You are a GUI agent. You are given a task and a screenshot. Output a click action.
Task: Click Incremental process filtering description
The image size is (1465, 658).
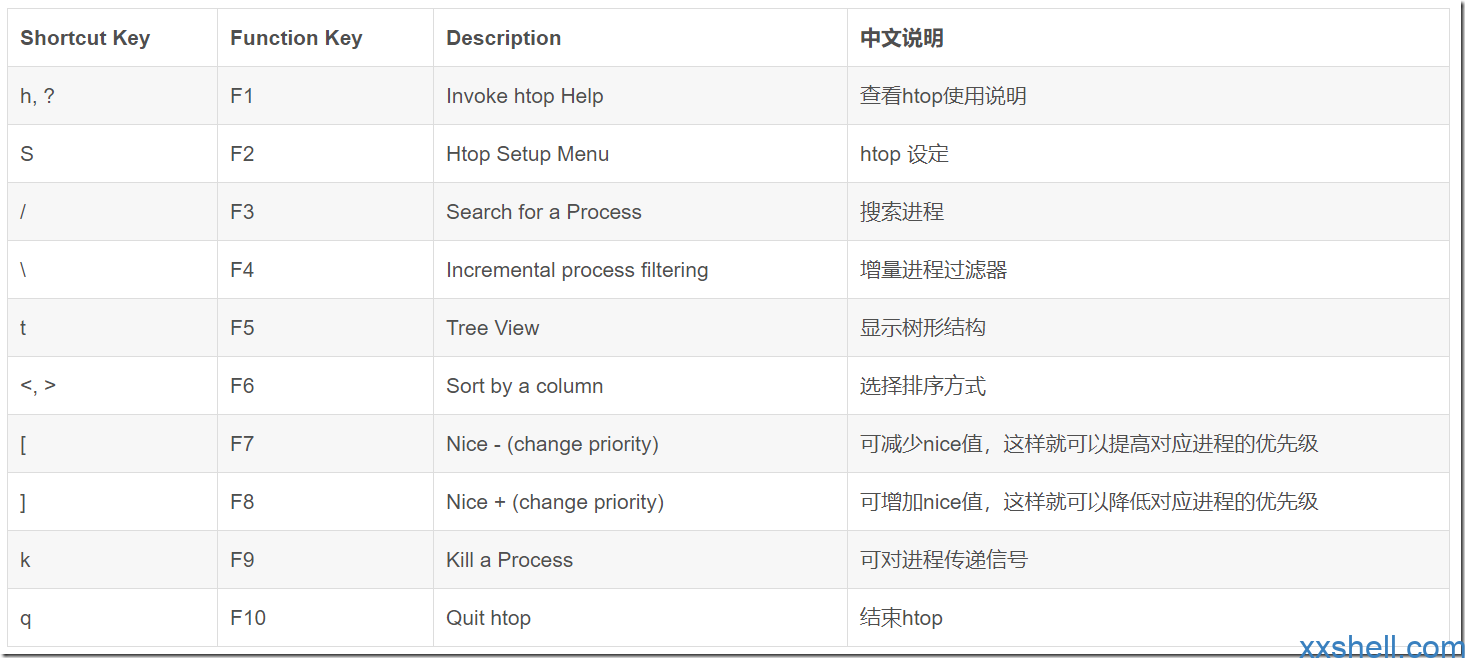point(577,270)
